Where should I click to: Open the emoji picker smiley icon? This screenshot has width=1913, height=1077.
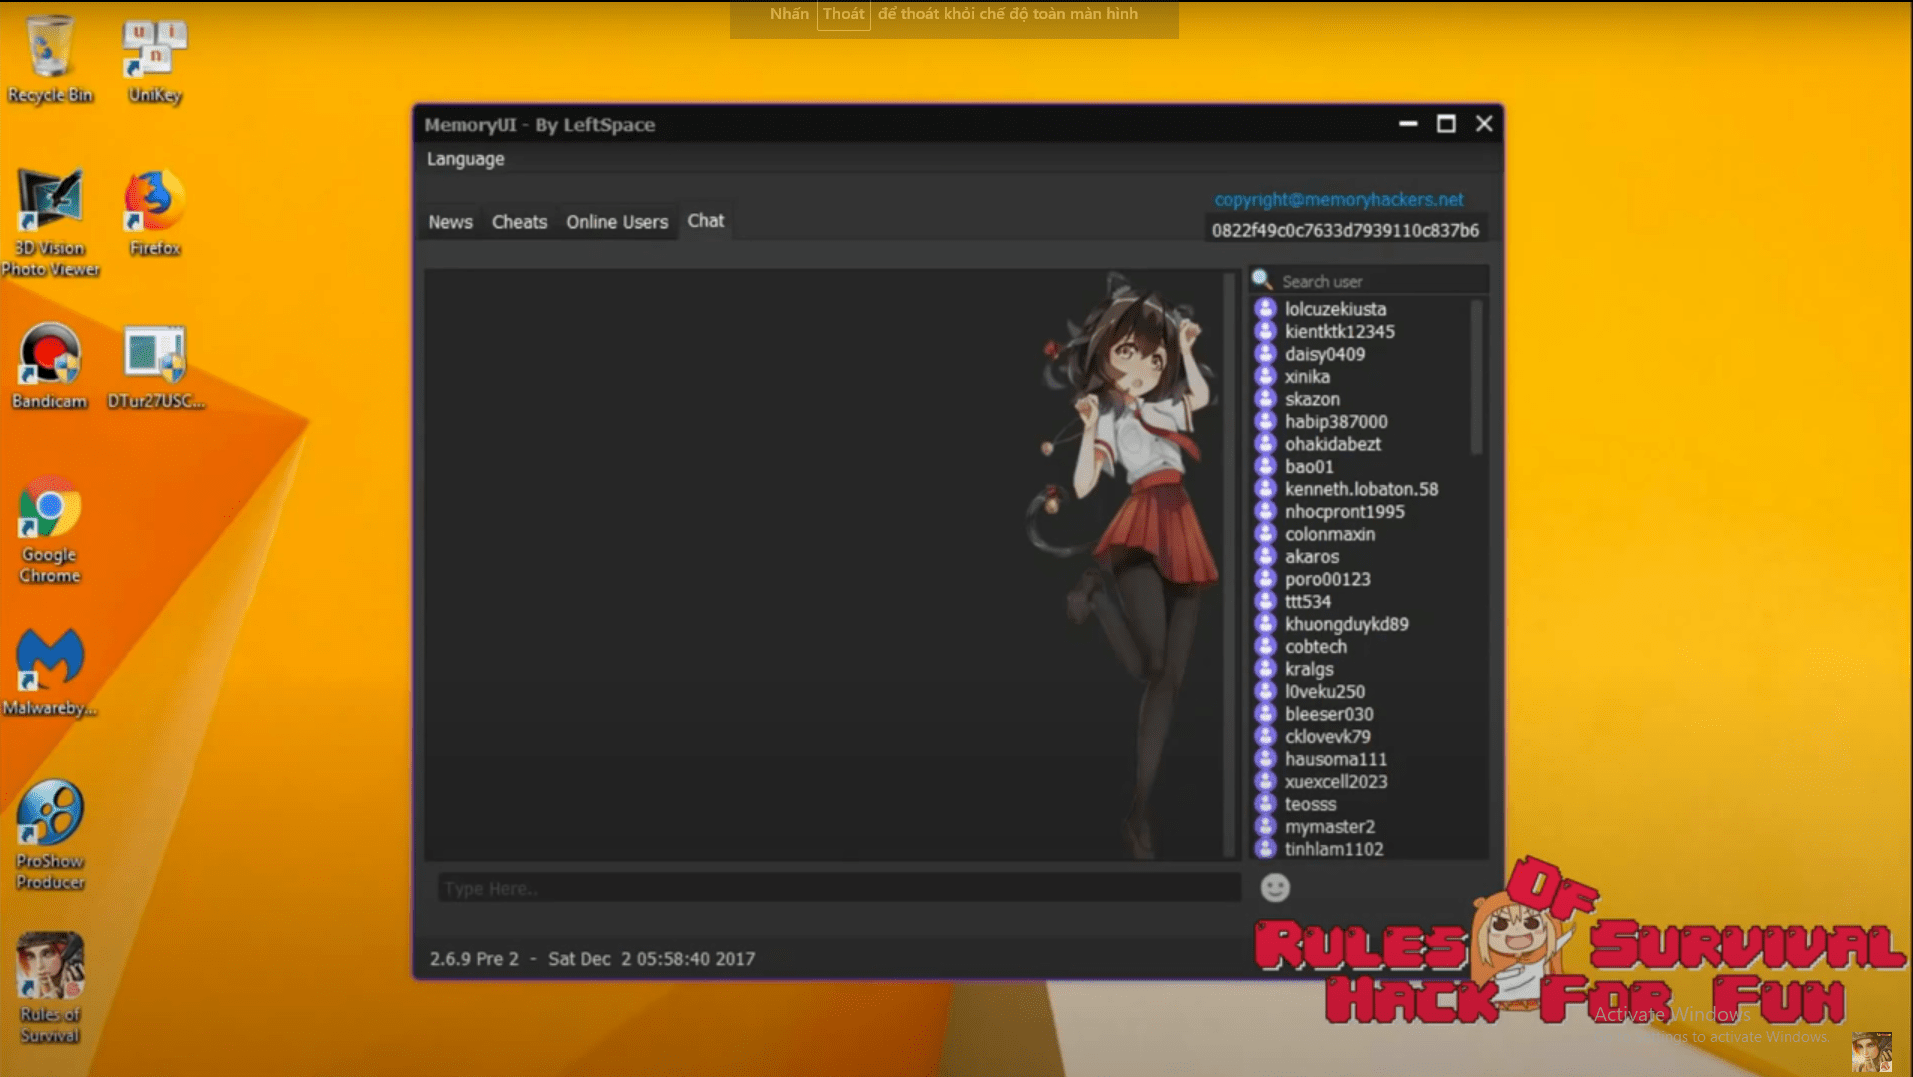[x=1275, y=888]
